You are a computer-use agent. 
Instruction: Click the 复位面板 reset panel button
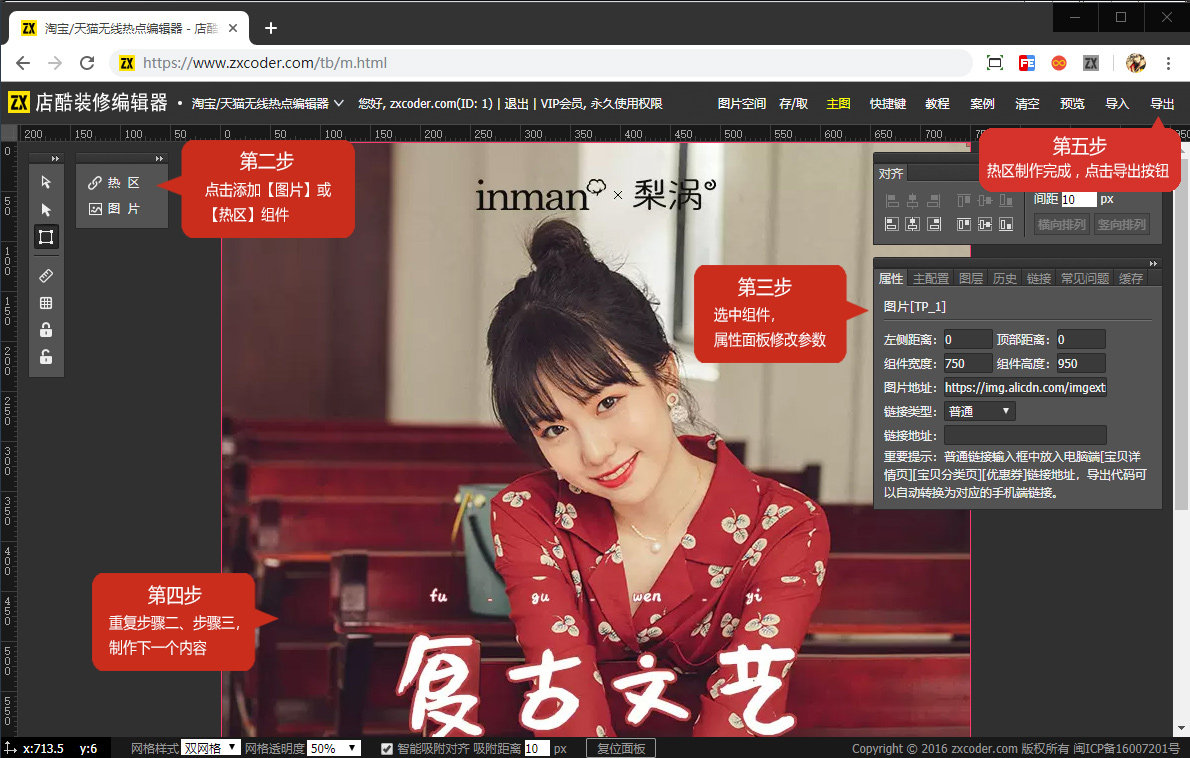(621, 748)
